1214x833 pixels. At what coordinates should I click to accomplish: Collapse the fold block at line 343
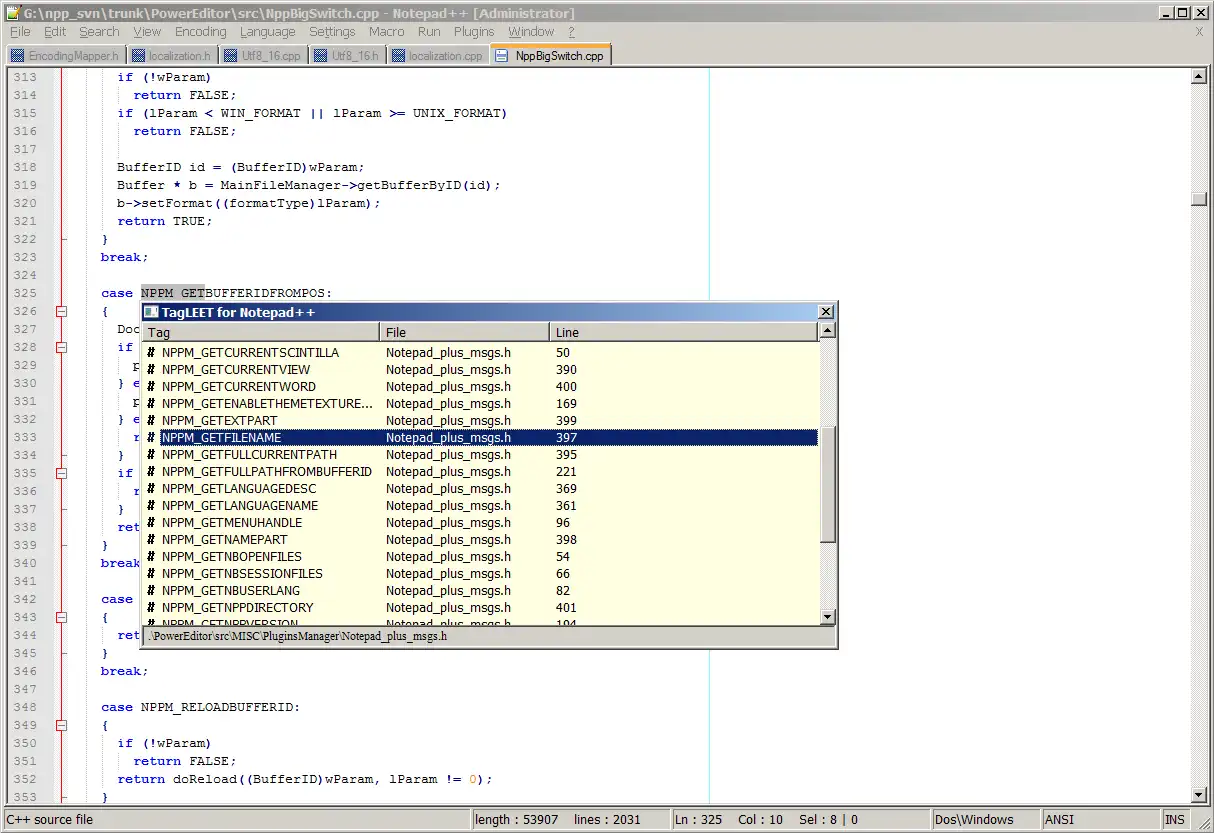pyautogui.click(x=61, y=617)
